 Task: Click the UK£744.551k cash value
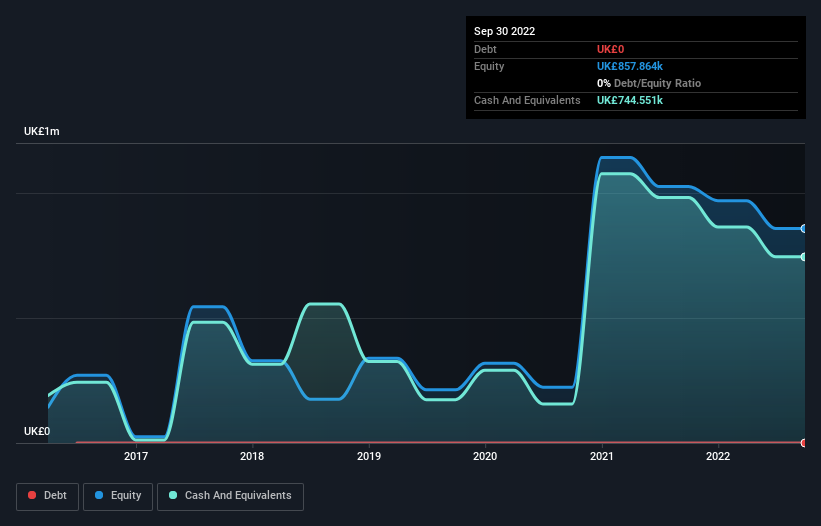630,100
